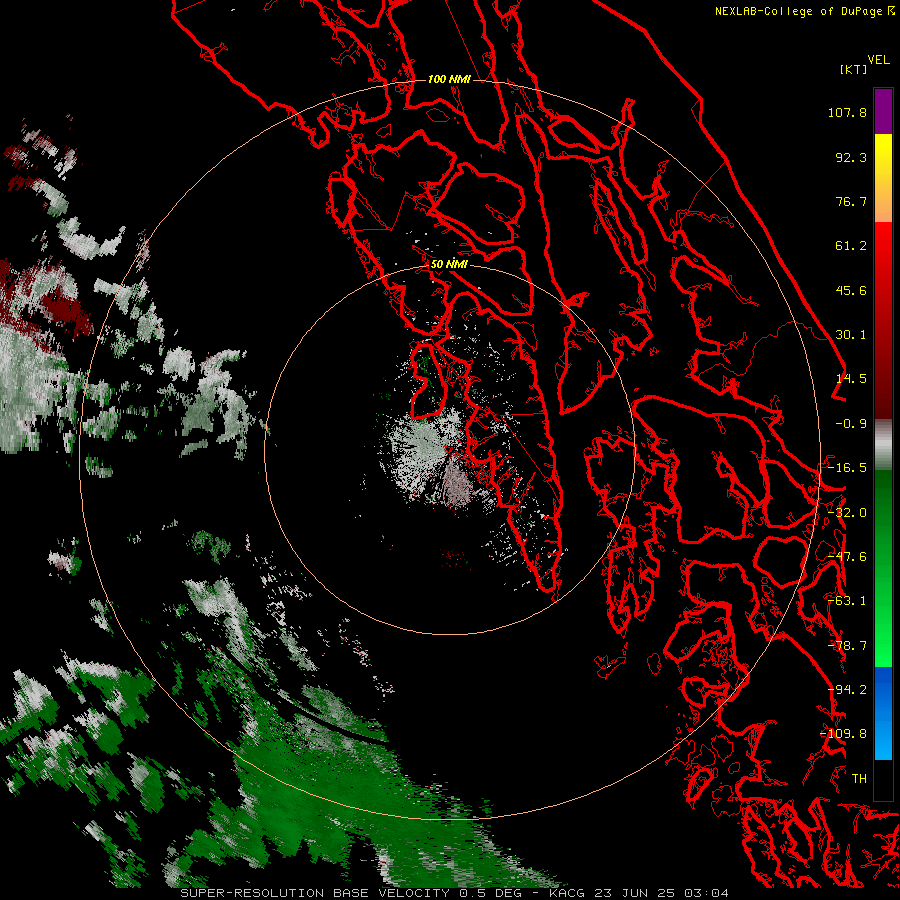This screenshot has width=900, height=900.
Task: Click the 100 NMI range ring label
Action: [449, 79]
